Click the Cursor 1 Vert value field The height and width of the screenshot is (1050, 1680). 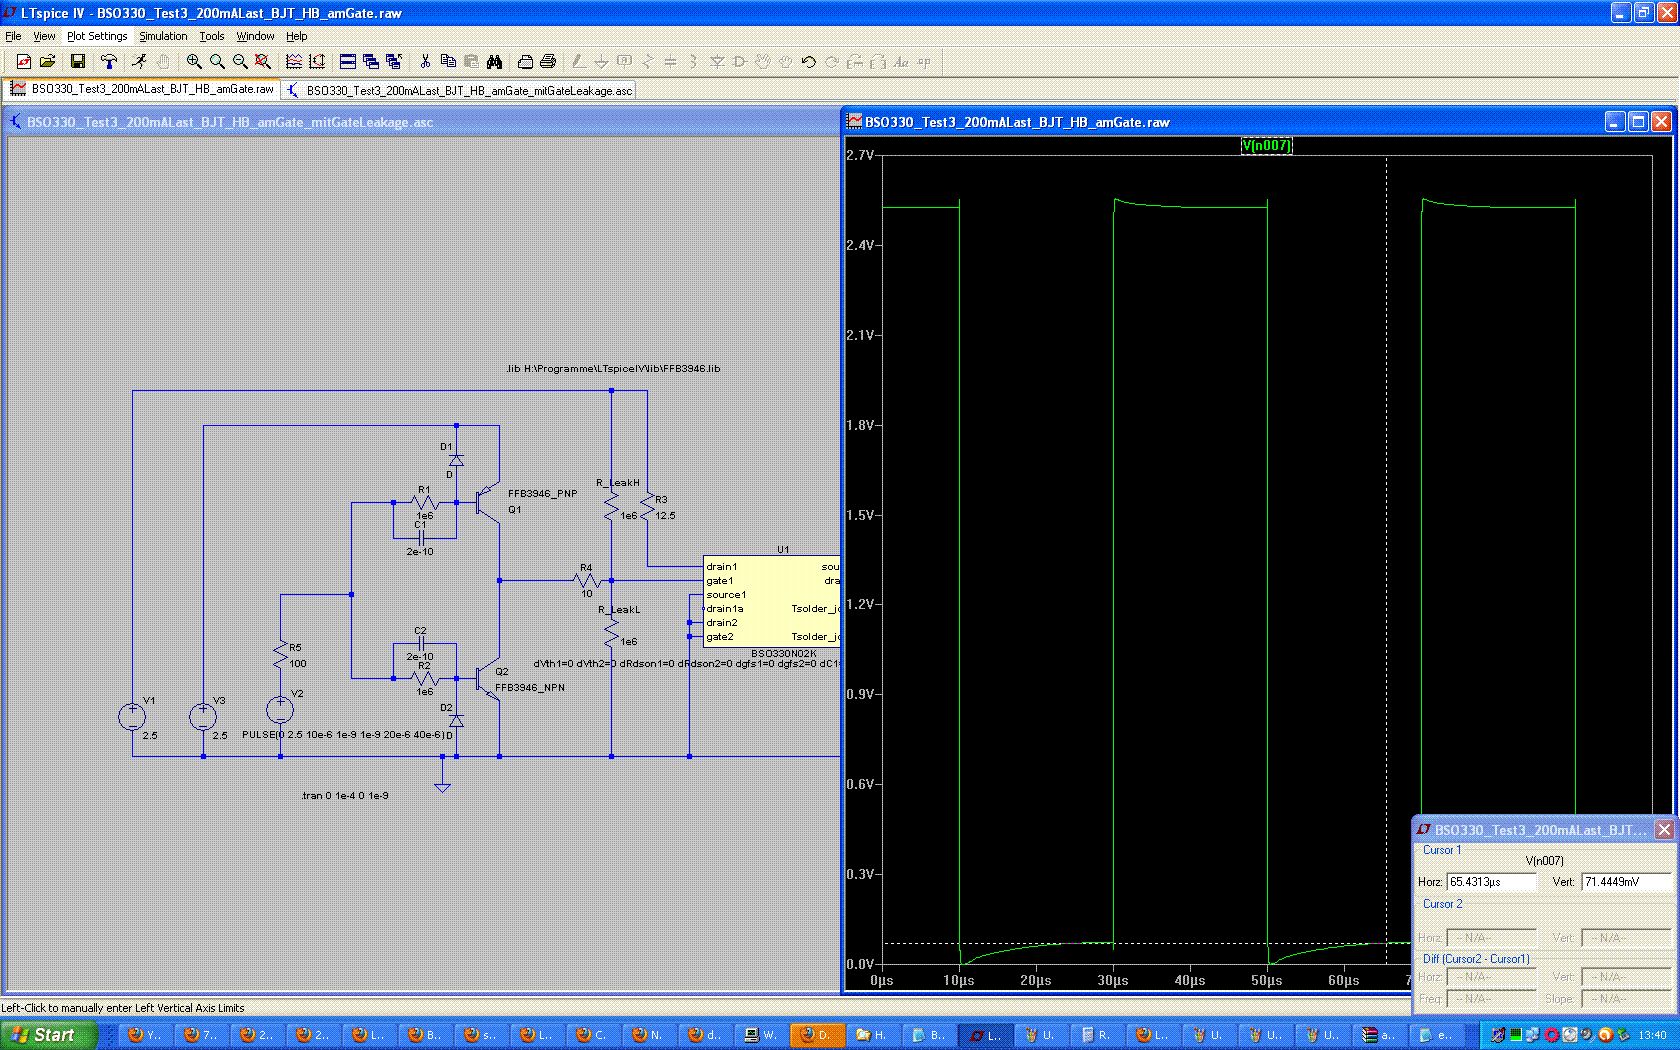point(1624,882)
